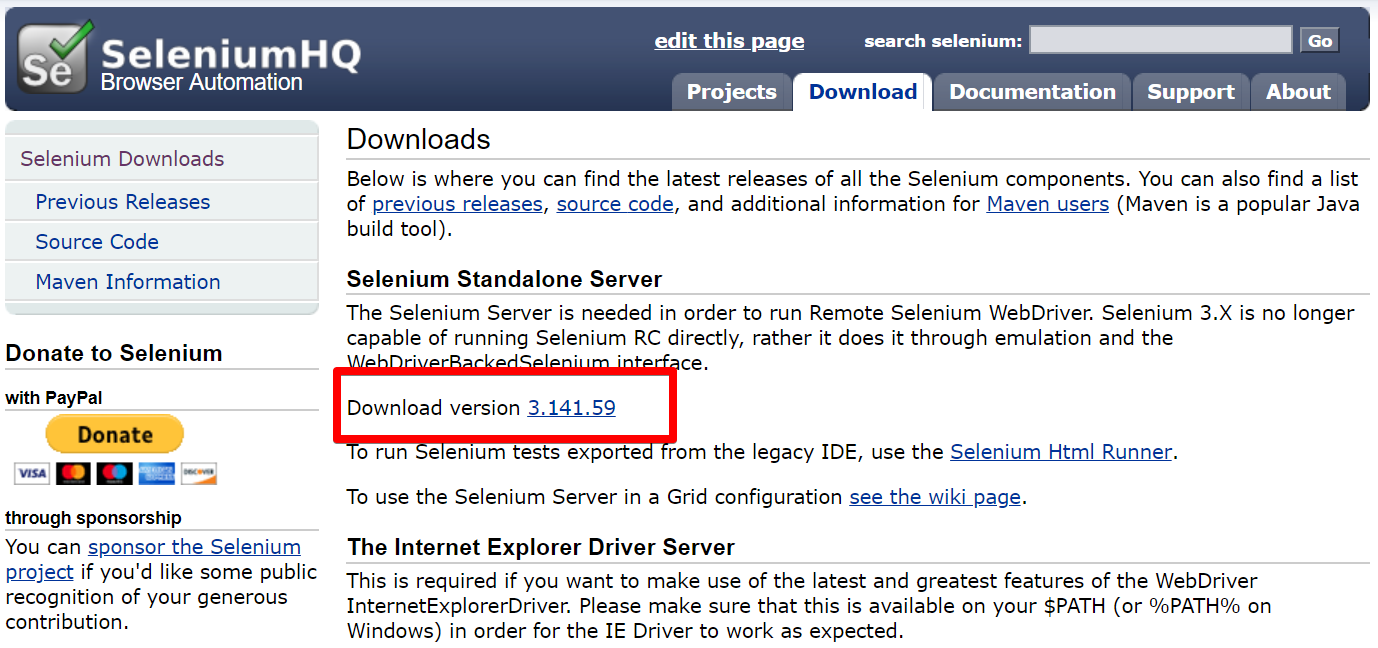Click the SeleniumHQ logo
Viewport: 1378px width, 648px height.
click(185, 57)
